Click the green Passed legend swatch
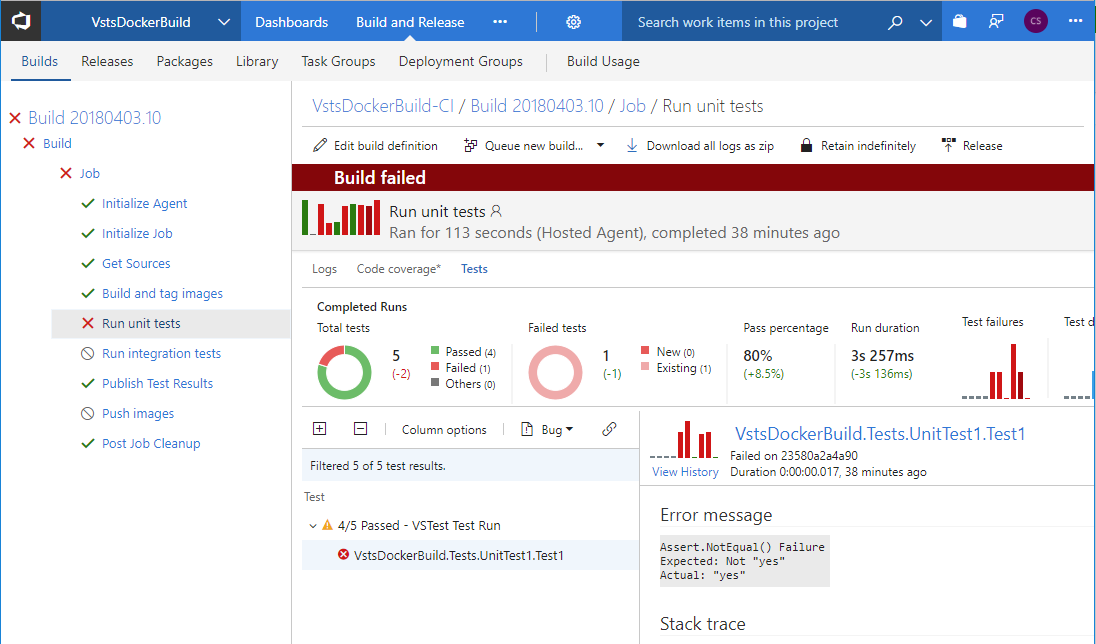 pyautogui.click(x=435, y=351)
